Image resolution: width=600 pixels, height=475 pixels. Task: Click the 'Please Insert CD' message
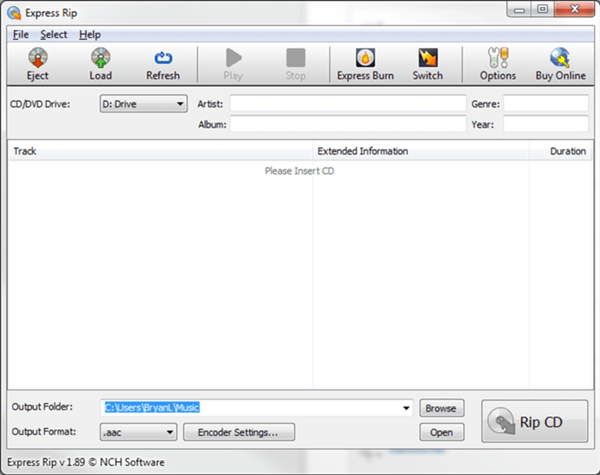coord(299,171)
